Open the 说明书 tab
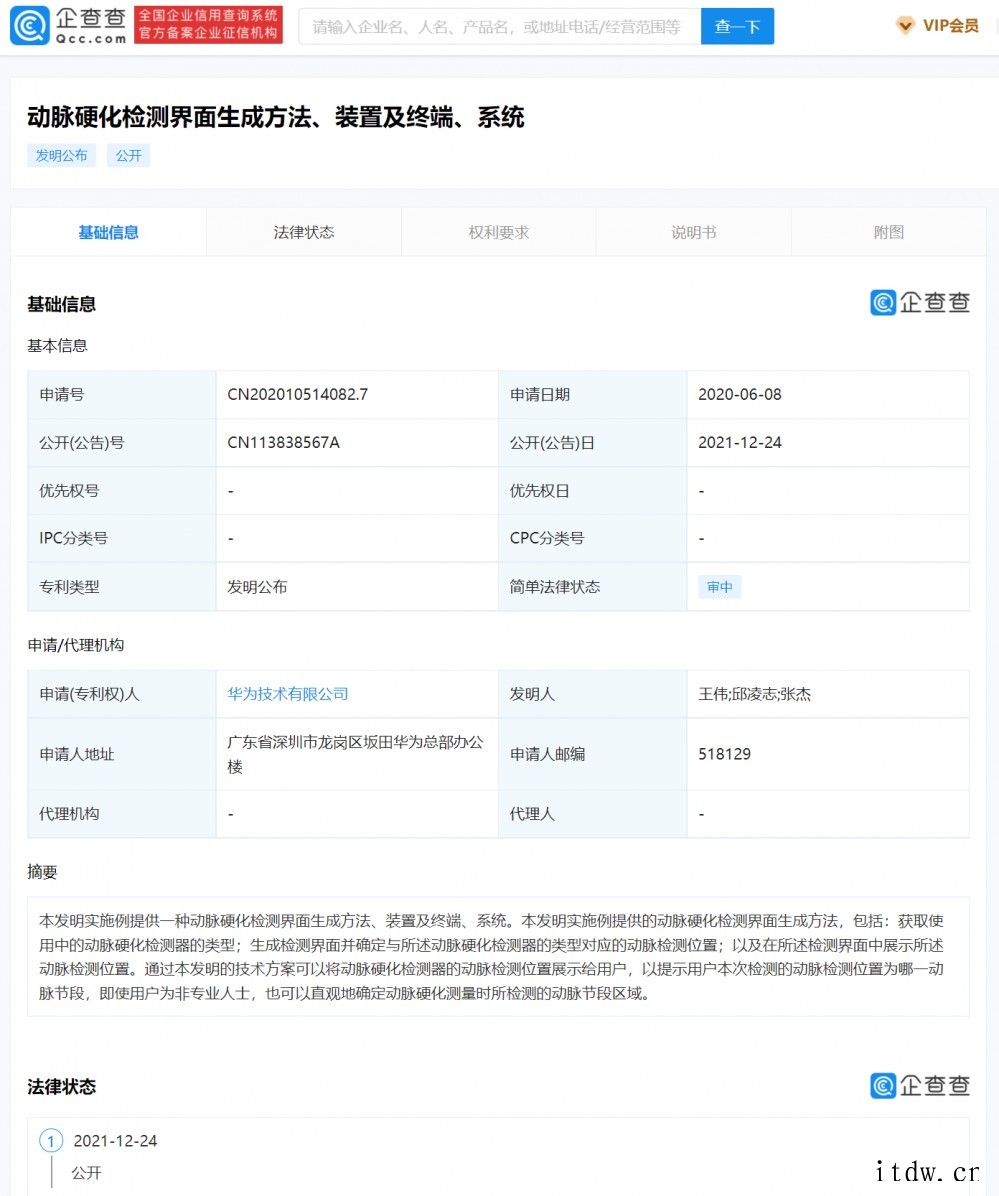 (693, 233)
